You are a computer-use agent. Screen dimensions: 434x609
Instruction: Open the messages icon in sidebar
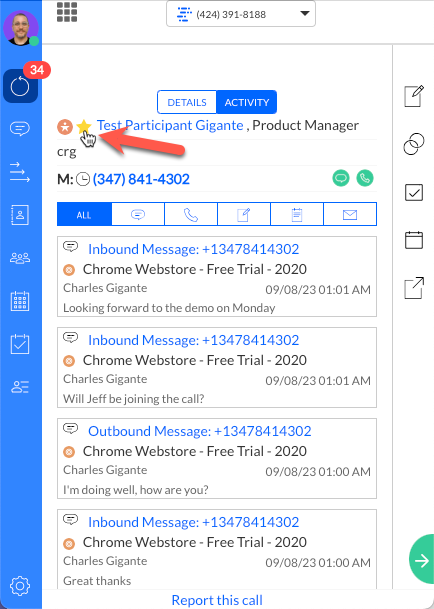pos(20,128)
